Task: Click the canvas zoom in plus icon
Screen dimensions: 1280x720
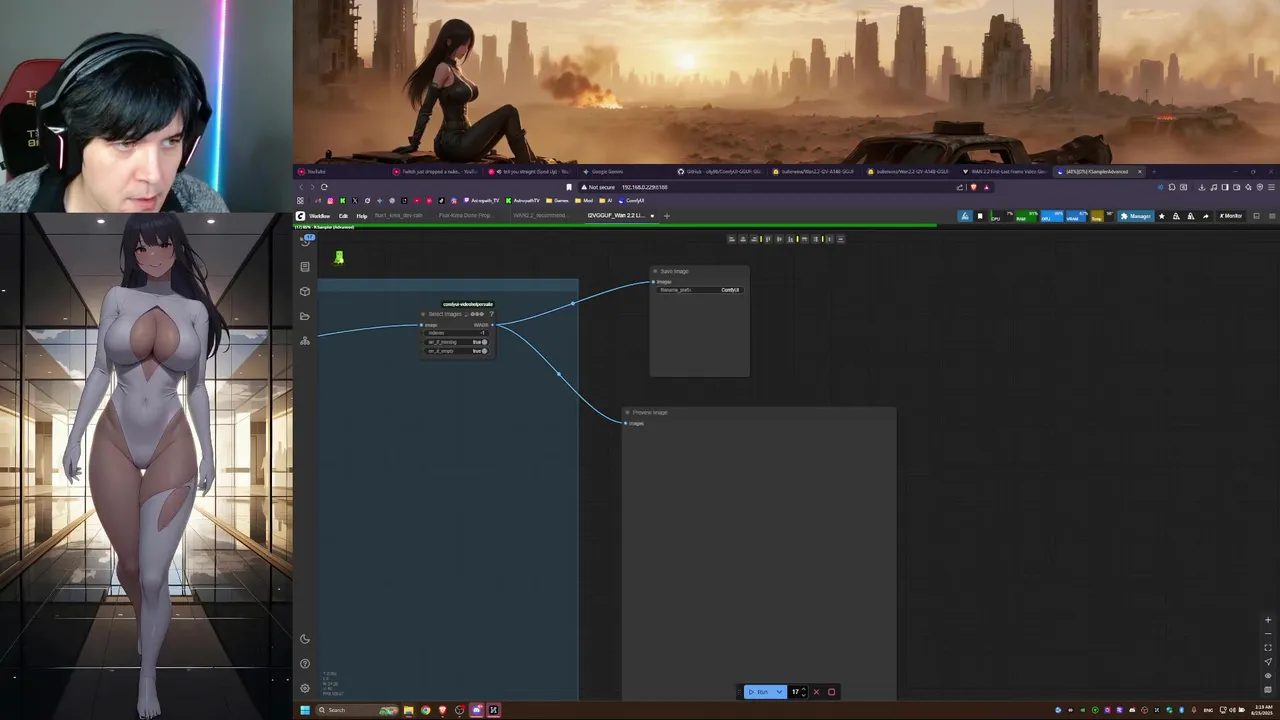Action: coord(1268,620)
